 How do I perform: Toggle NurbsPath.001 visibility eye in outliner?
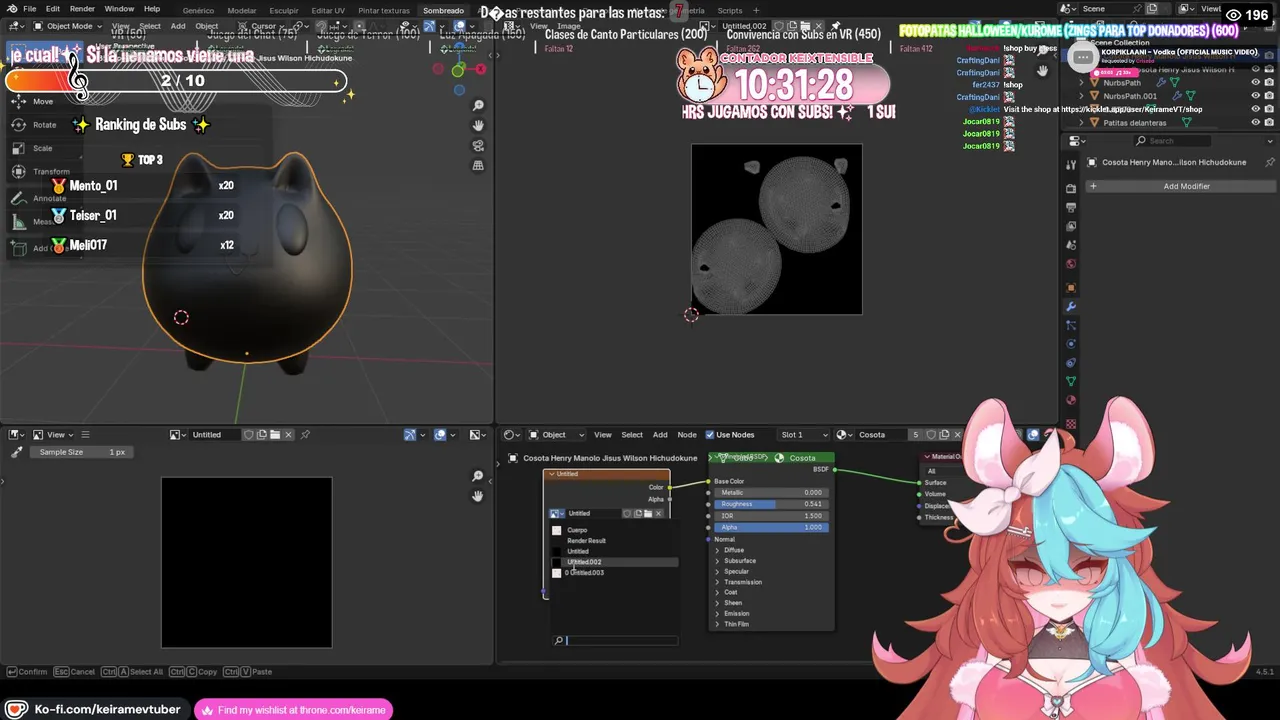(1256, 96)
